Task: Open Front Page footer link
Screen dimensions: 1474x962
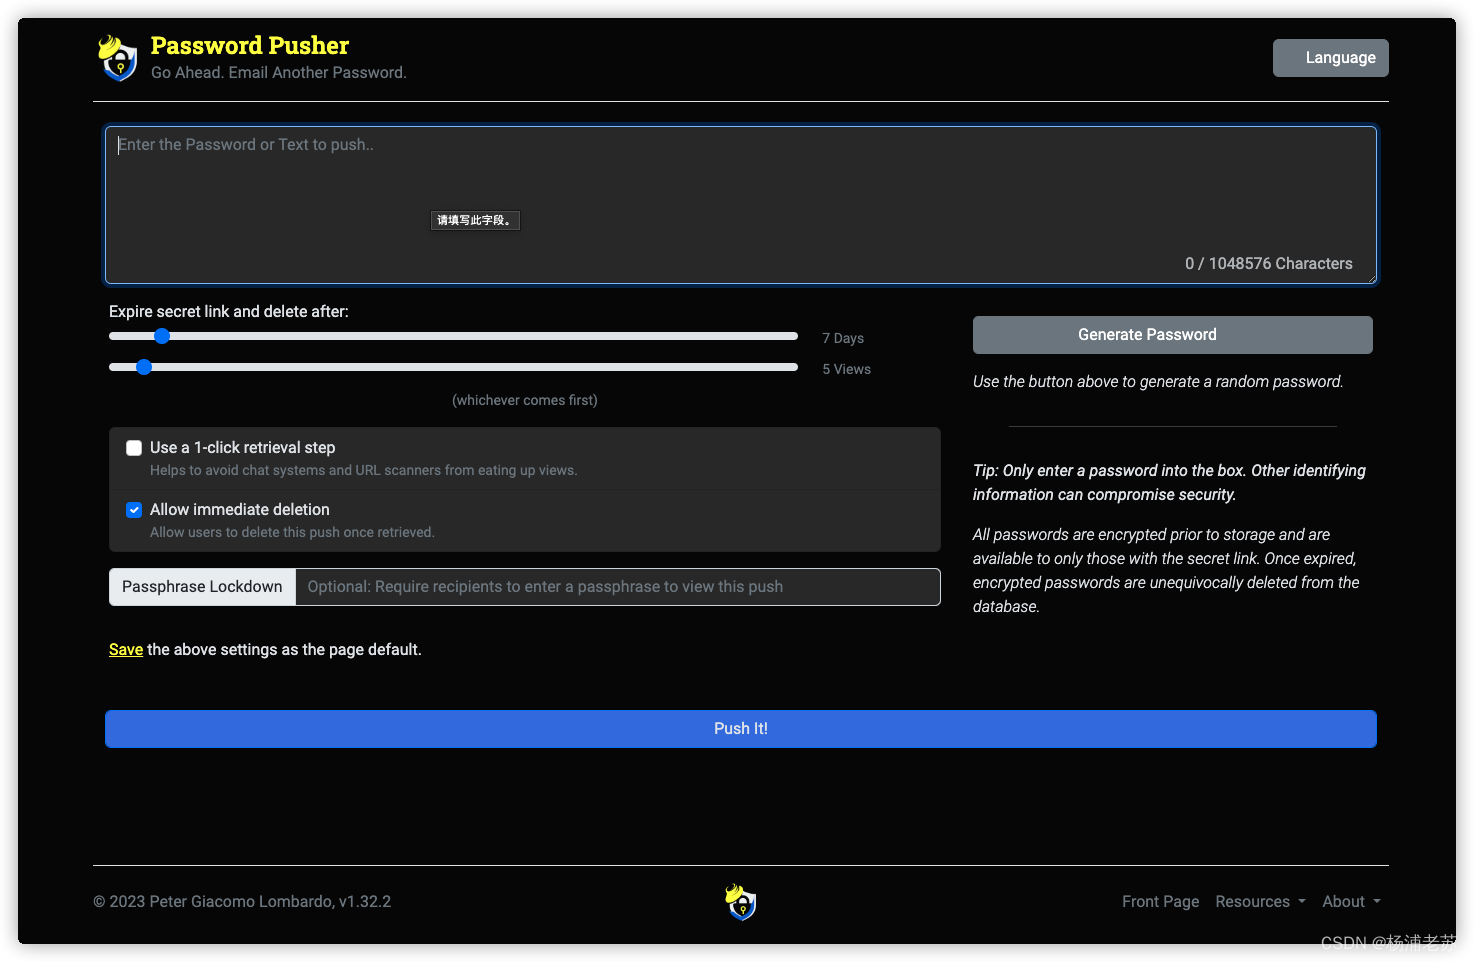Action: point(1160,902)
